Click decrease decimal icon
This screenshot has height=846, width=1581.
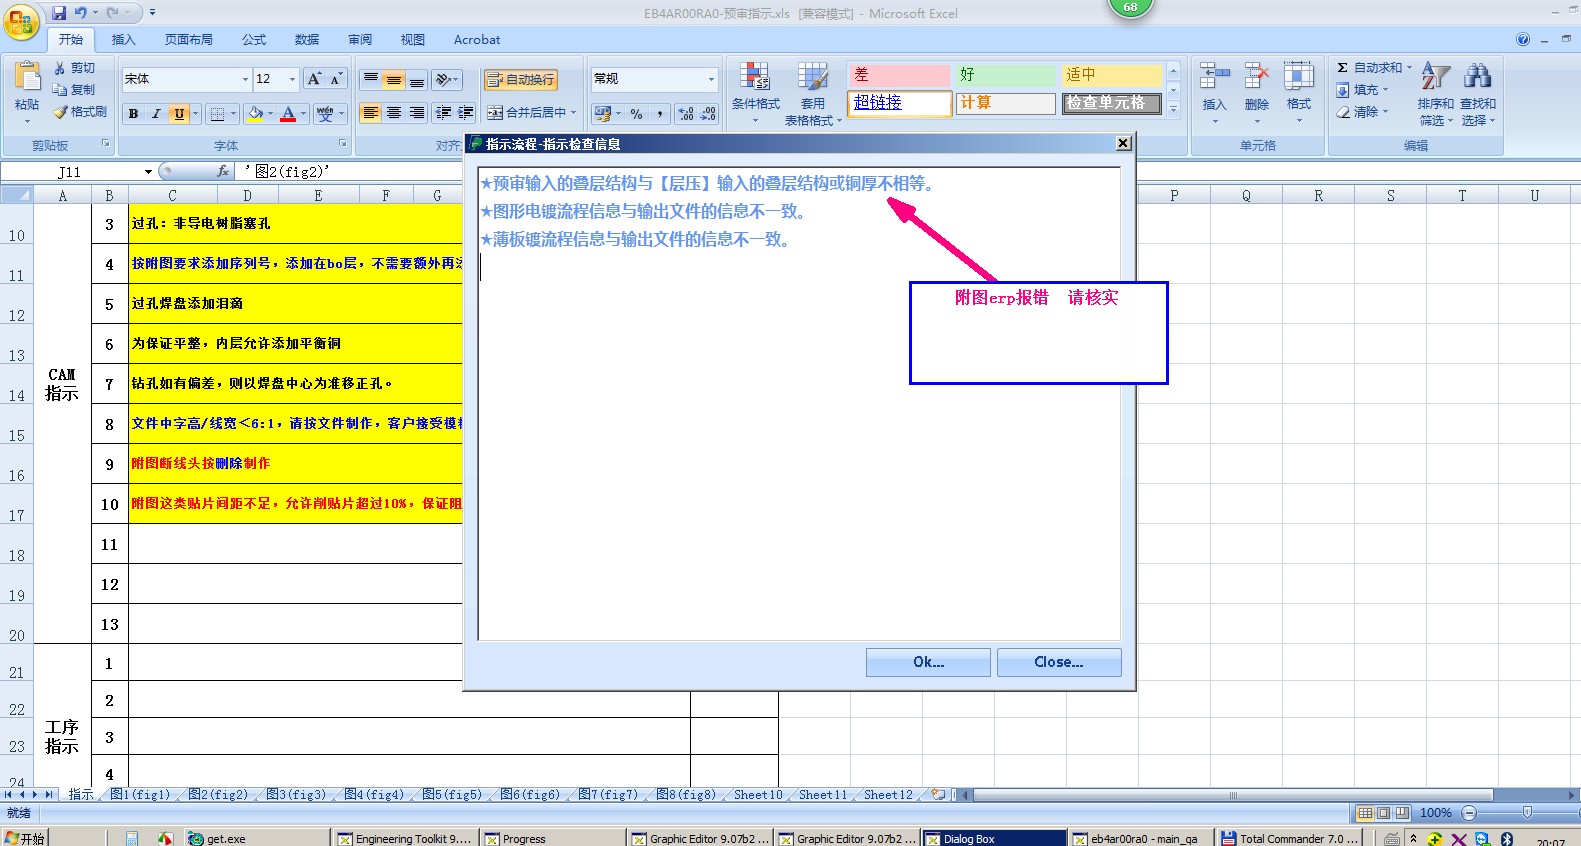tap(708, 114)
